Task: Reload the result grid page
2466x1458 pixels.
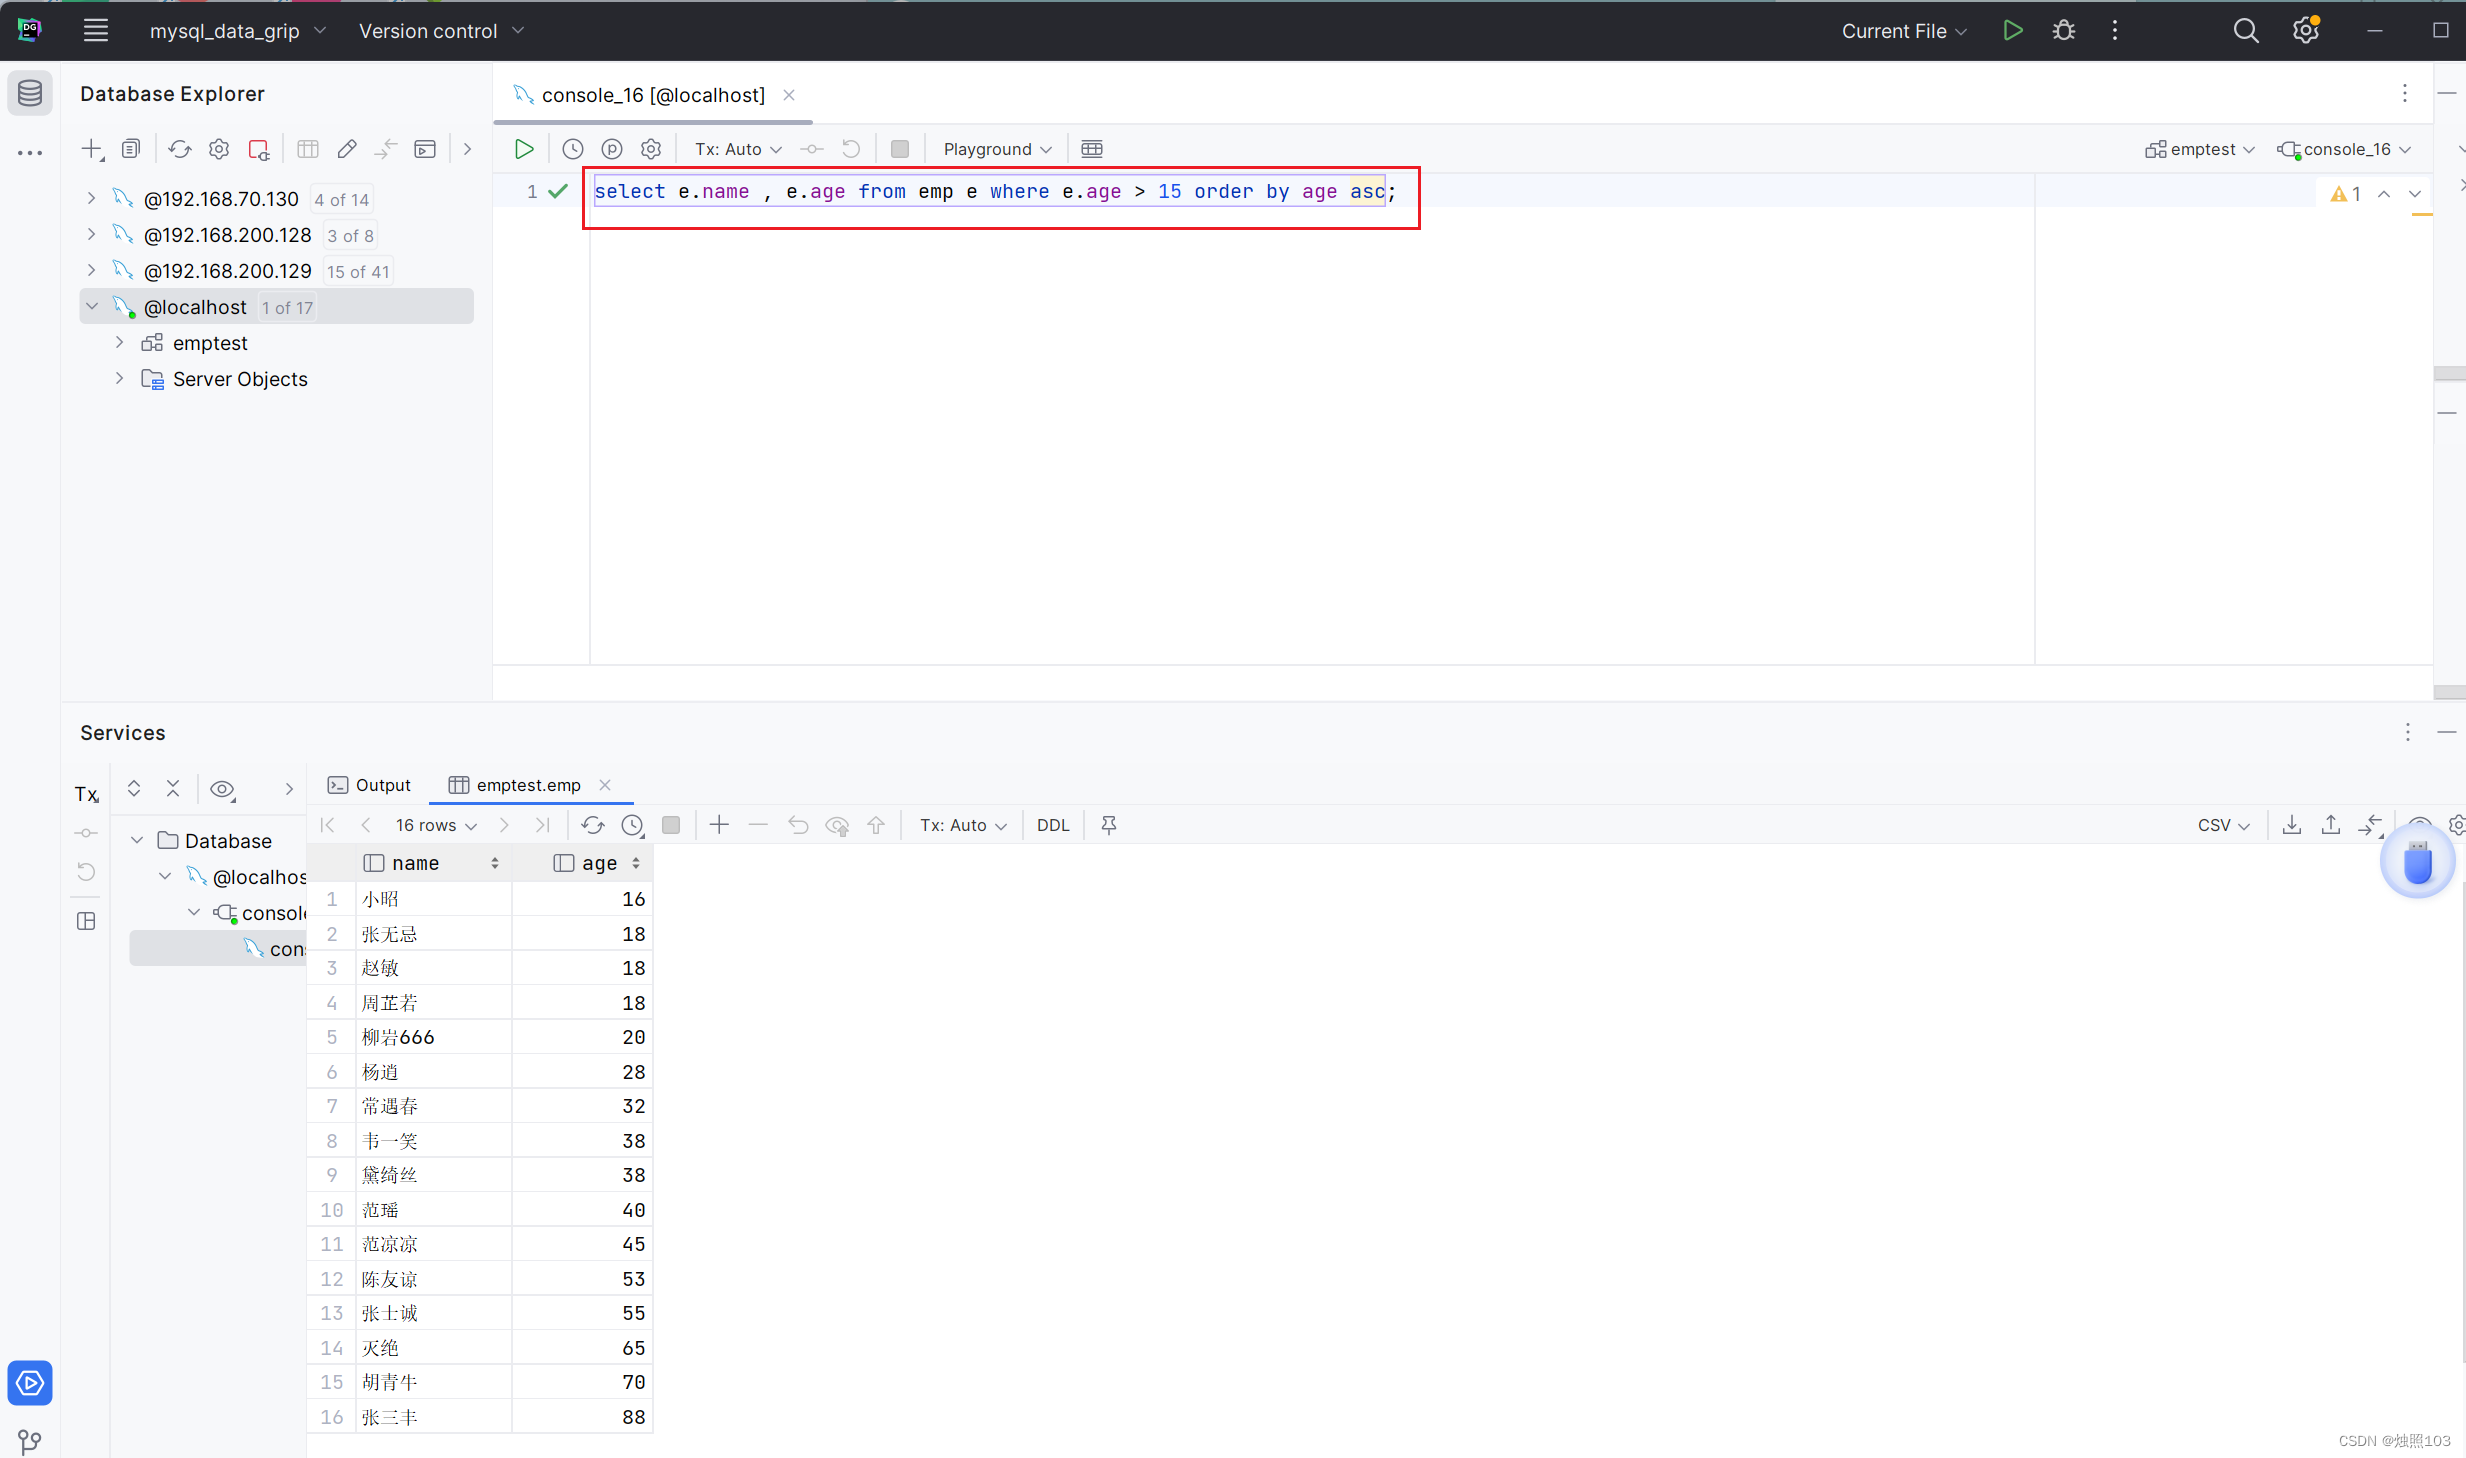Action: coord(593,825)
